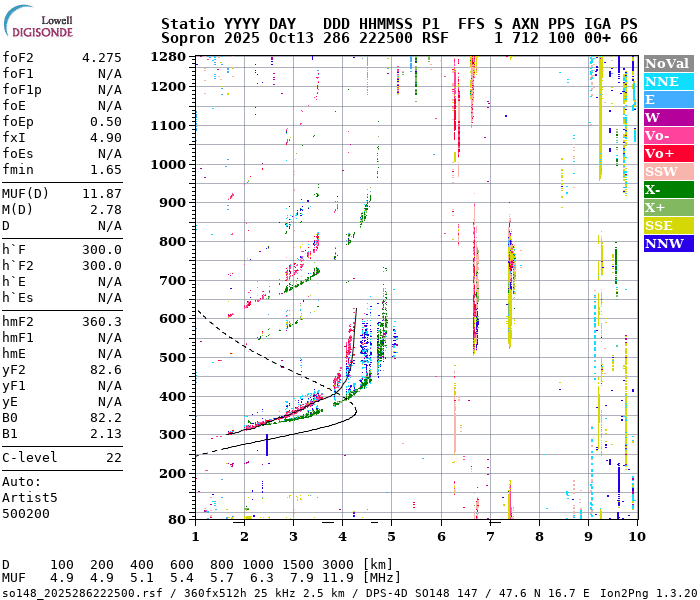Select the NoVal gray legend swatch

point(667,63)
